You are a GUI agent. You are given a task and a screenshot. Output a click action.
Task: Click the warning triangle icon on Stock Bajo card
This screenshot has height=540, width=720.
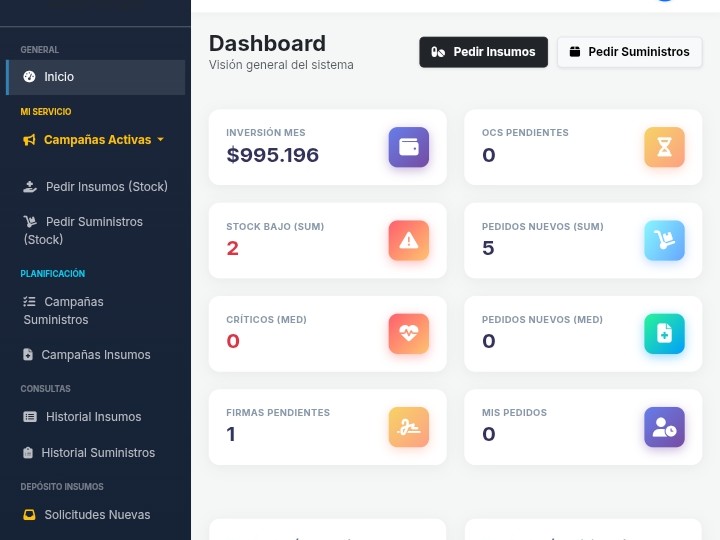[408, 240]
